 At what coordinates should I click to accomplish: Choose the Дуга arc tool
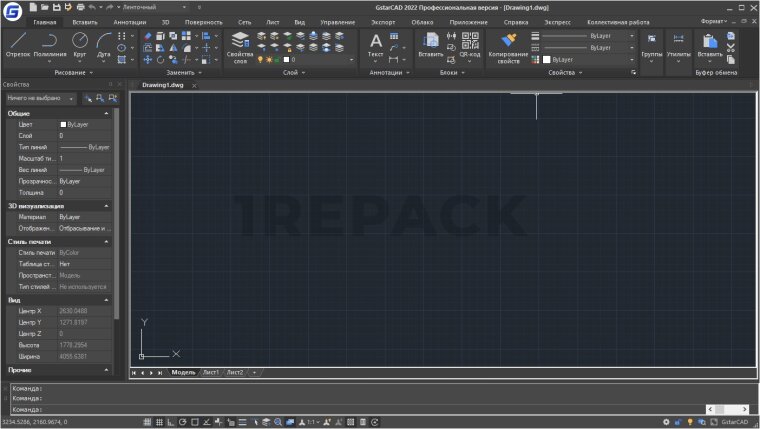point(104,44)
